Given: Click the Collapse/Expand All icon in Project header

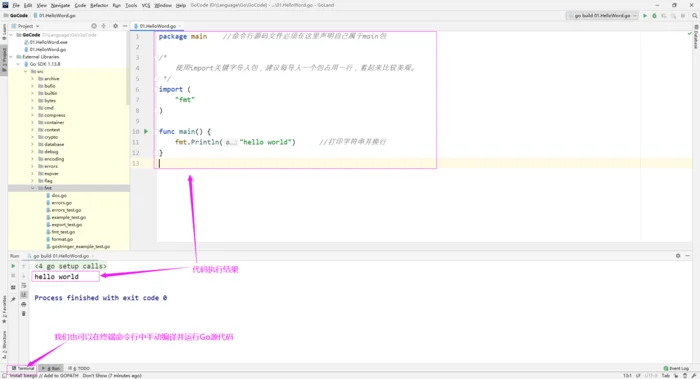Looking at the screenshot, I should tap(104, 26).
